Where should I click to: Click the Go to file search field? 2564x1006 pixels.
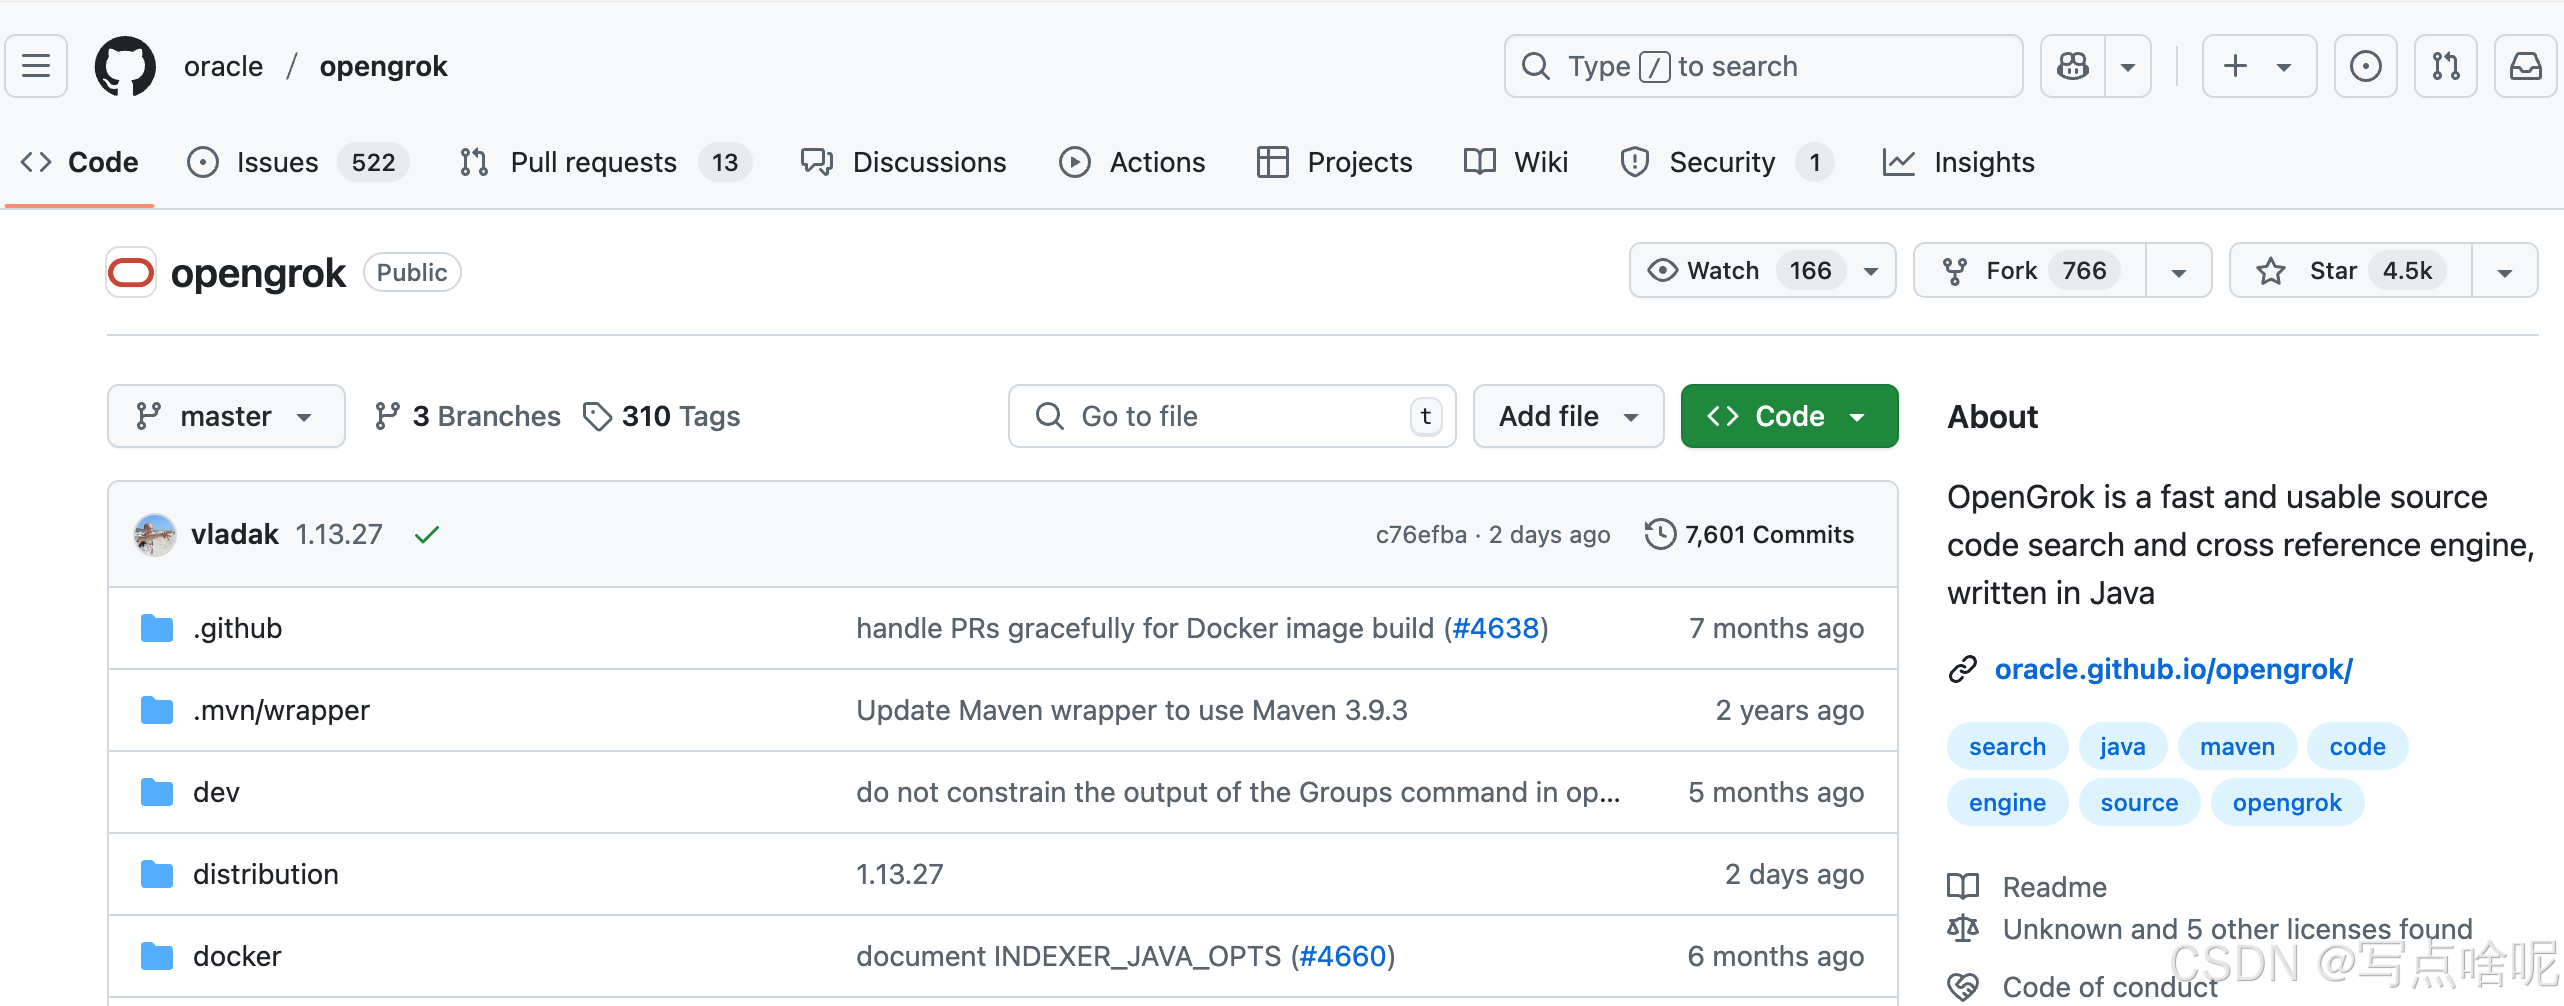[x=1232, y=416]
